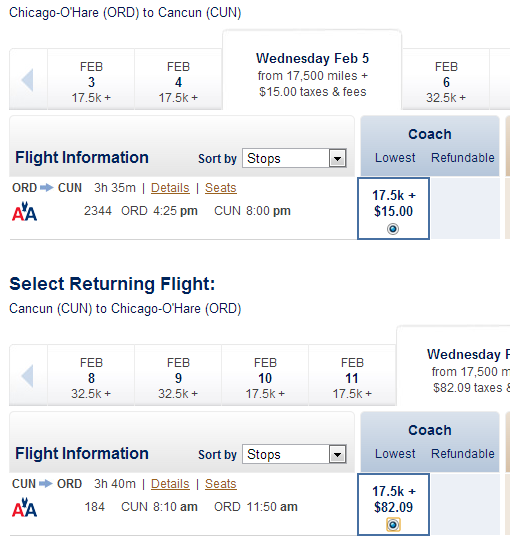Open the departing flights Sort by Stops dropdown
The image size is (510, 560).
pyautogui.click(x=294, y=158)
